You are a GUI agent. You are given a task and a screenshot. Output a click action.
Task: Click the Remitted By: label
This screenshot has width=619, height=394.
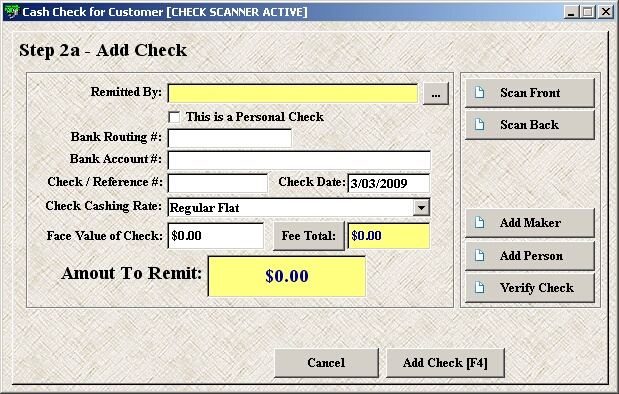[x=126, y=92]
